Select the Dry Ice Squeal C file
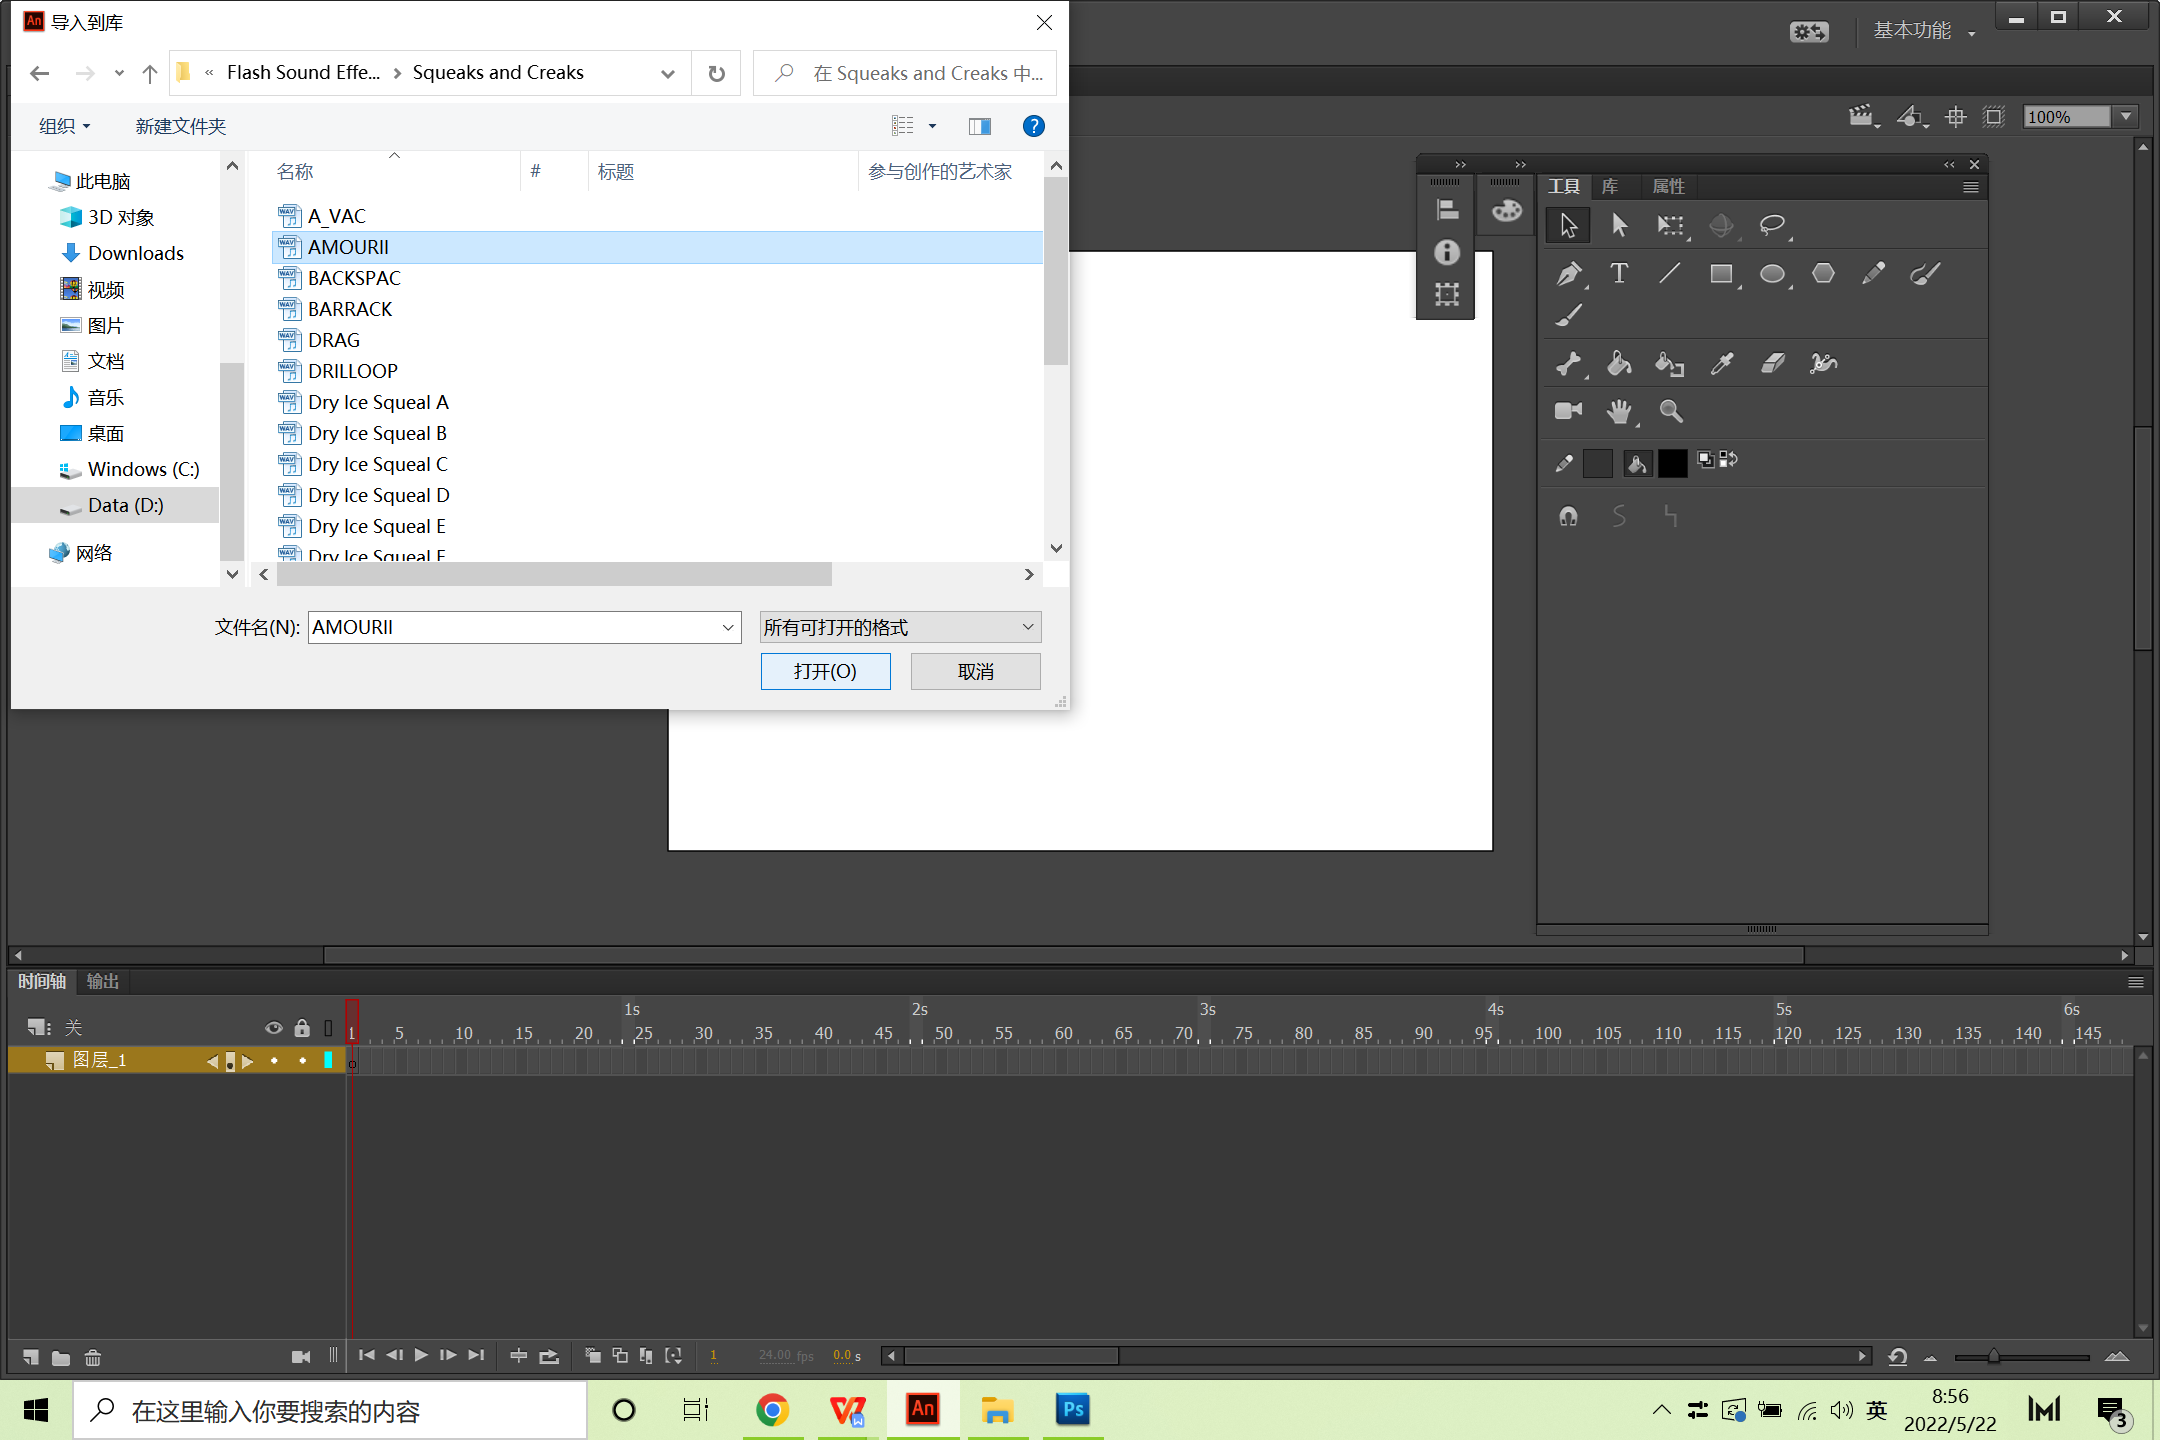 (377, 464)
